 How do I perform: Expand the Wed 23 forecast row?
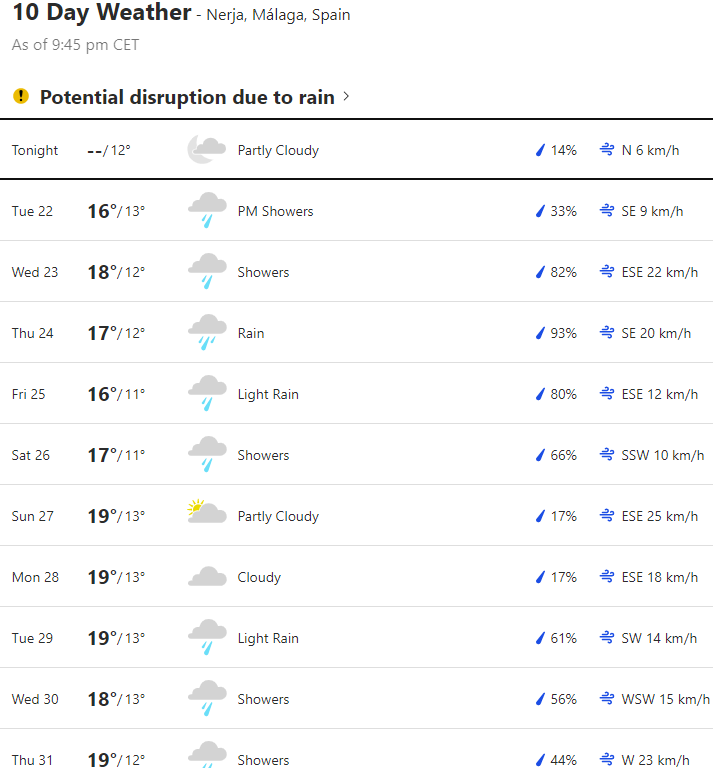356,272
